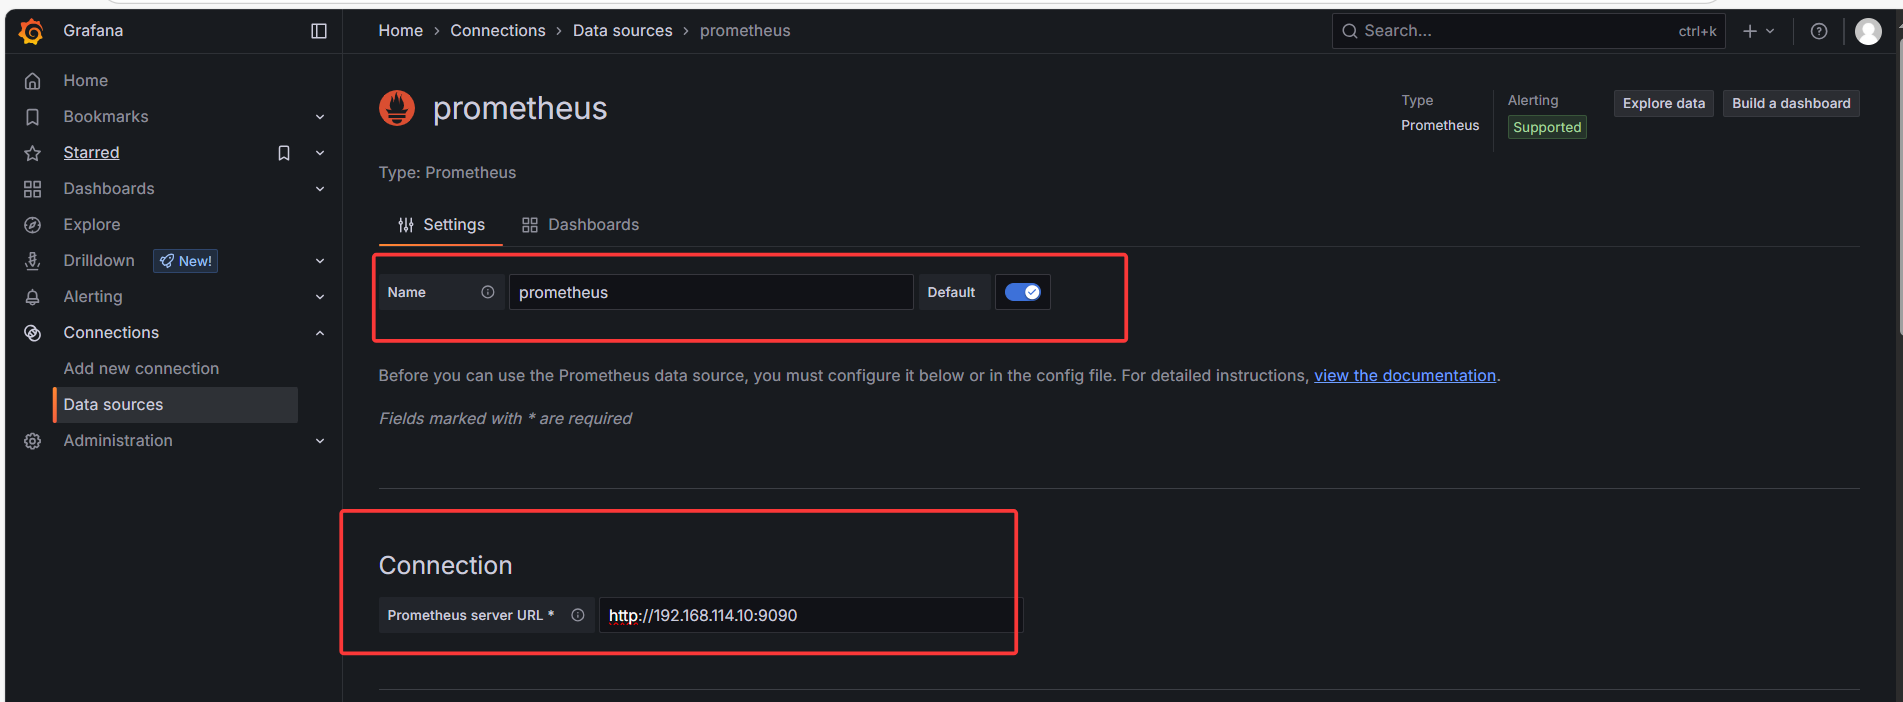Click the Drilldown icon in sidebar
Image resolution: width=1903 pixels, height=702 pixels.
(32, 261)
